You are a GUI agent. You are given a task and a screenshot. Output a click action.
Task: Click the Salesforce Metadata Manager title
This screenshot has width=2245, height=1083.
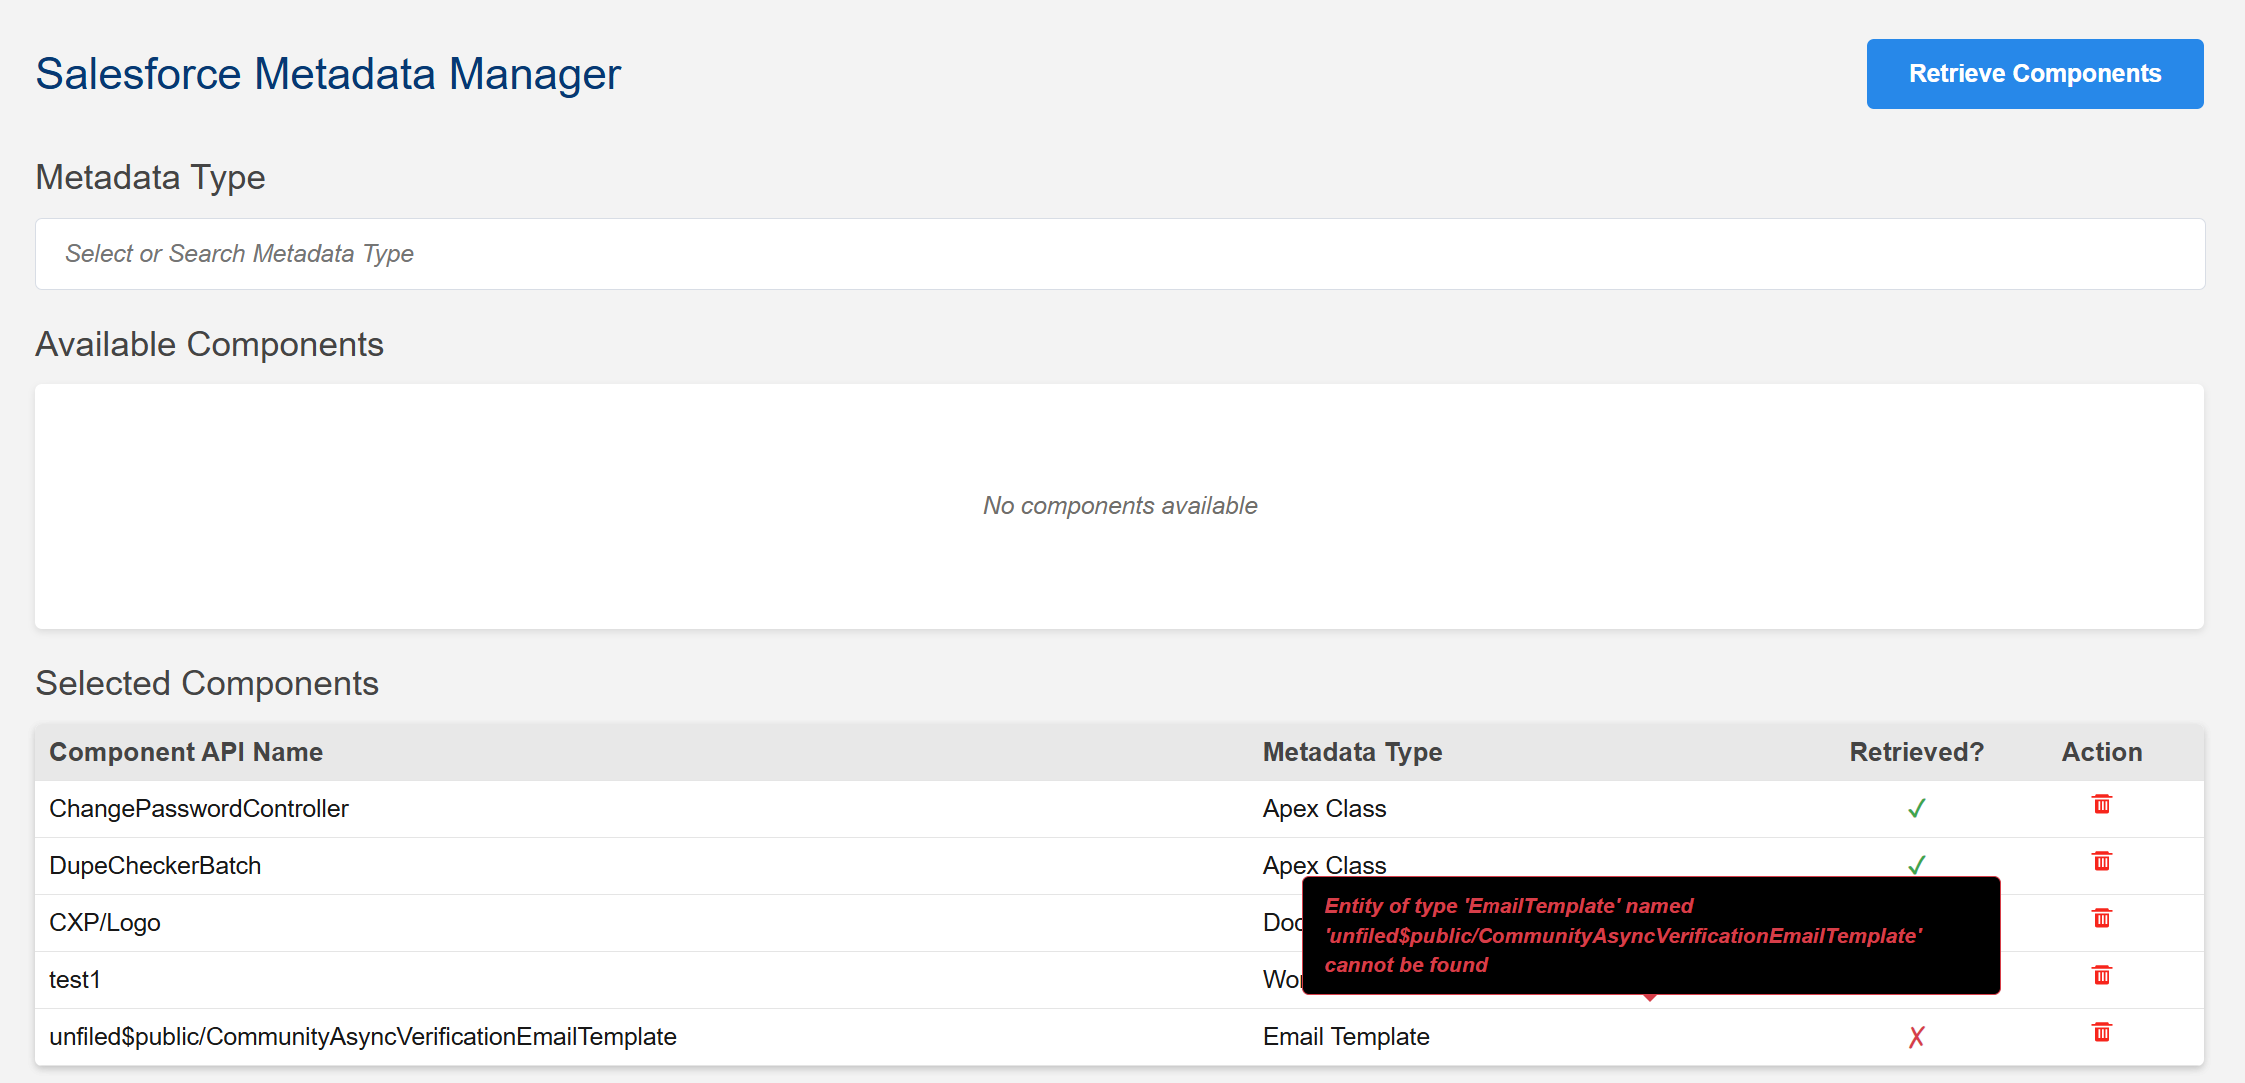click(328, 74)
